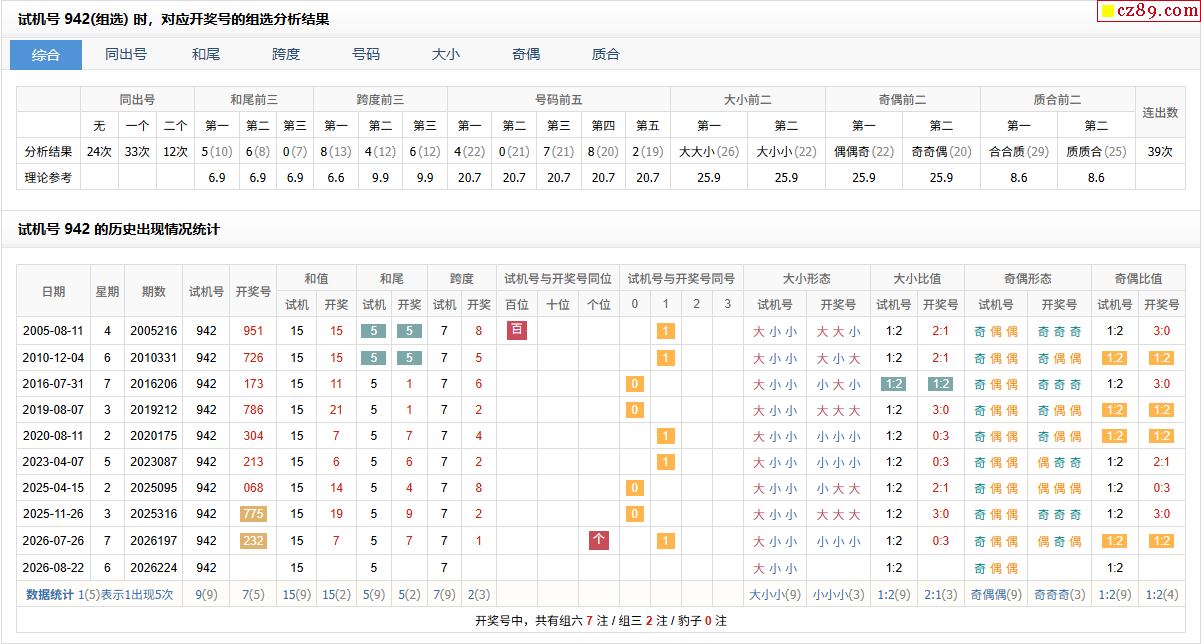
Task: Click the 大小小(9) statistic cell
Action: pyautogui.click(x=775, y=594)
